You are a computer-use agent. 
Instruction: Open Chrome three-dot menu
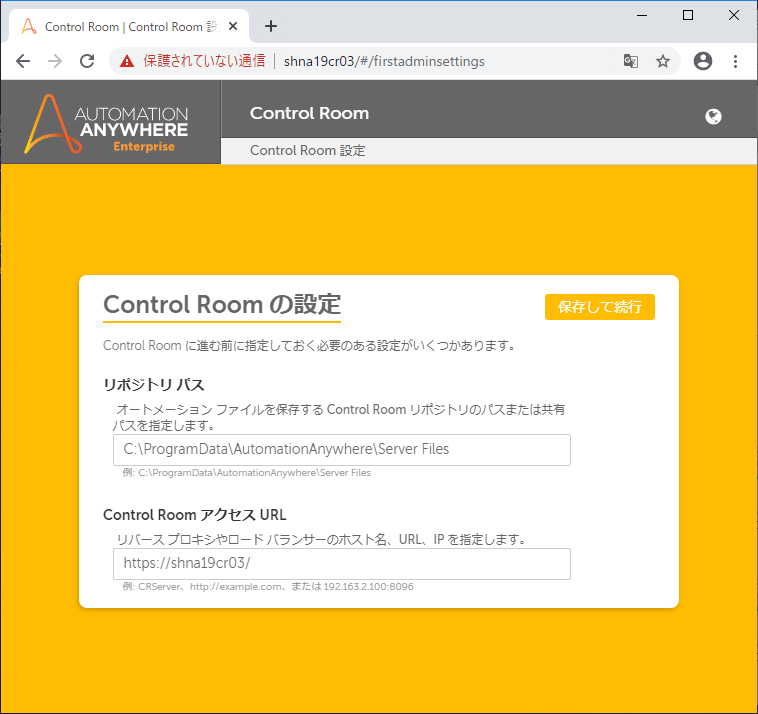pos(735,61)
